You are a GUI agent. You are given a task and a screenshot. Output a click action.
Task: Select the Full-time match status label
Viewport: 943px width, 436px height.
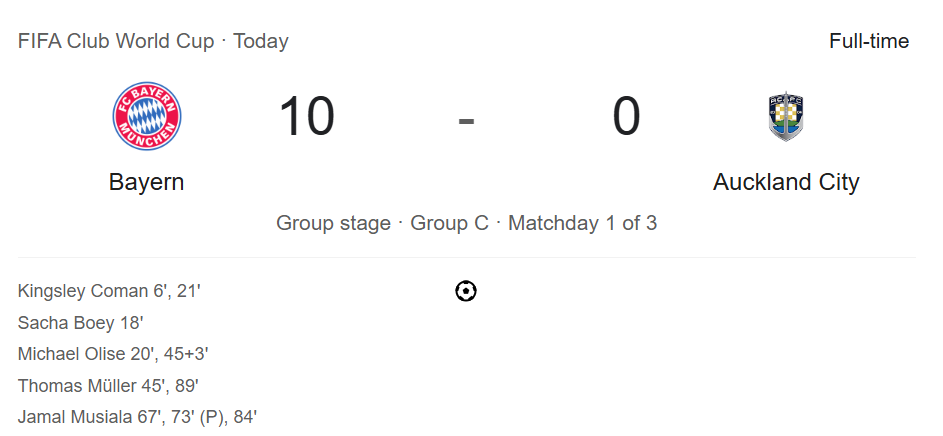869,41
